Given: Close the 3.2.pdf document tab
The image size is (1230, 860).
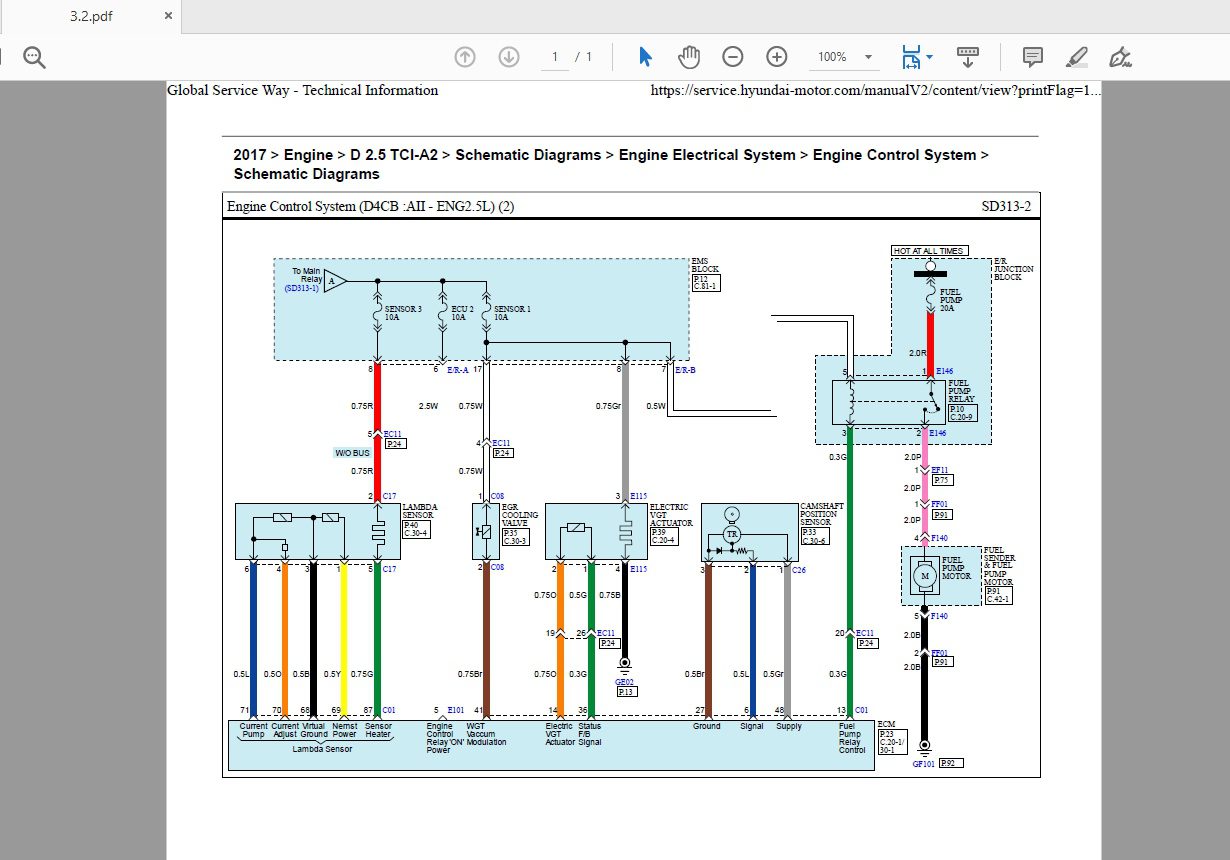Looking at the screenshot, I should click(168, 16).
